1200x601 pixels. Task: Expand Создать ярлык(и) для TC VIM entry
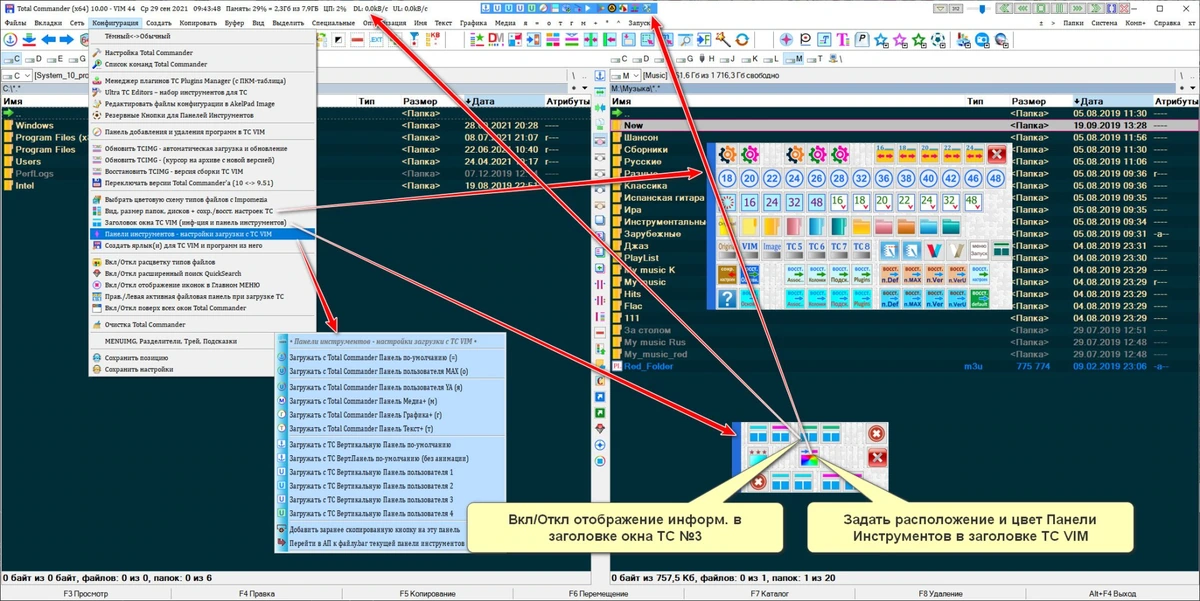pos(202,246)
